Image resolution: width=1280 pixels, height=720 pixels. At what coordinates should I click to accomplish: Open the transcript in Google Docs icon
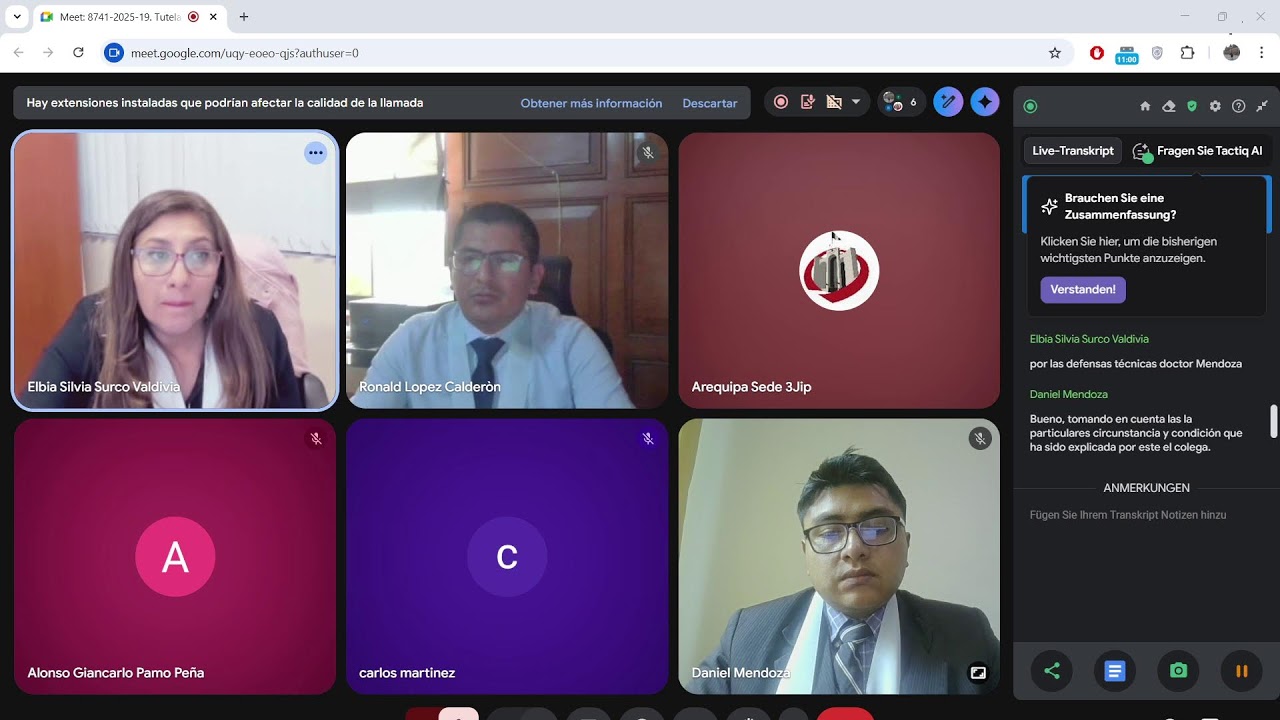(x=1115, y=671)
